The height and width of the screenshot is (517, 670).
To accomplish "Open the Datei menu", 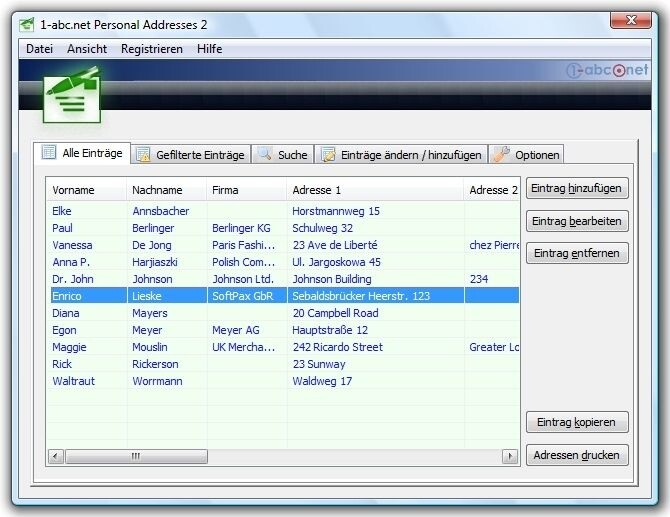I will 39,49.
